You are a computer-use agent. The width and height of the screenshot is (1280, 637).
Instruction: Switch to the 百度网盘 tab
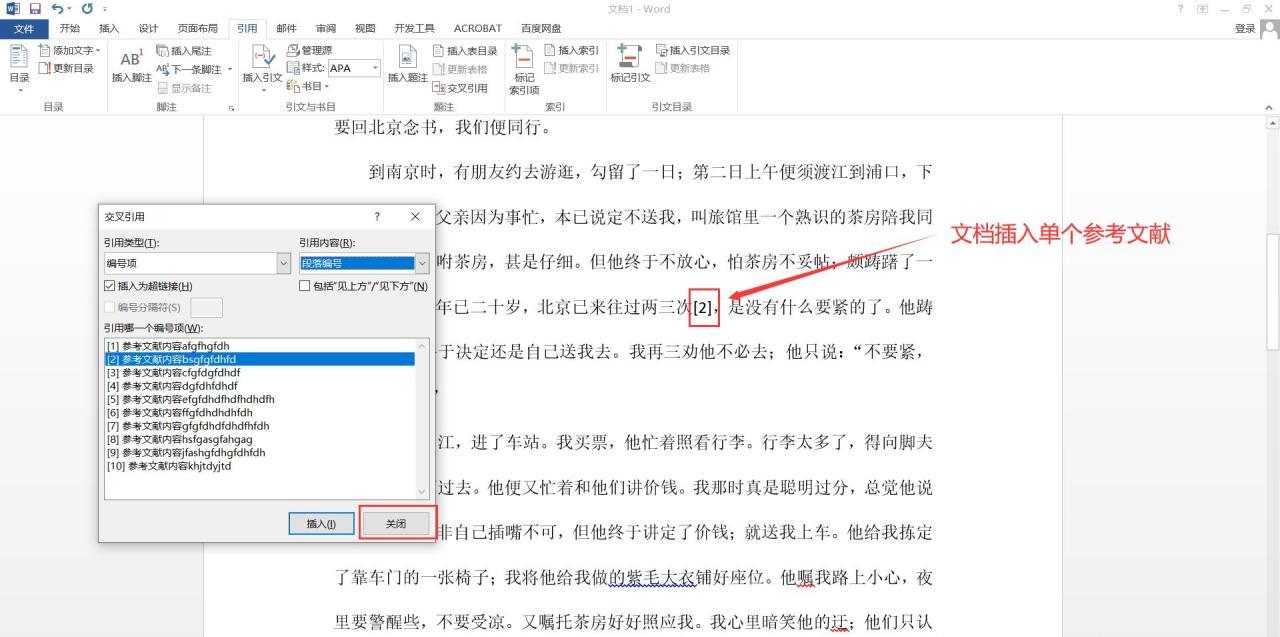point(541,29)
